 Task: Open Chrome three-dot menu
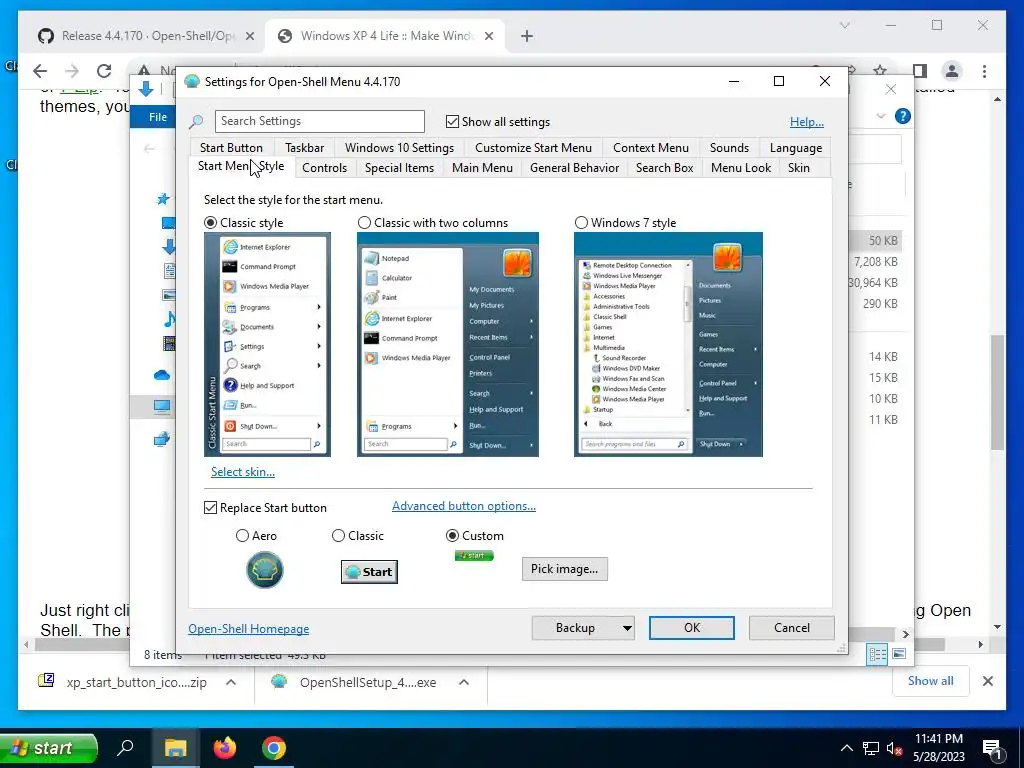(984, 71)
